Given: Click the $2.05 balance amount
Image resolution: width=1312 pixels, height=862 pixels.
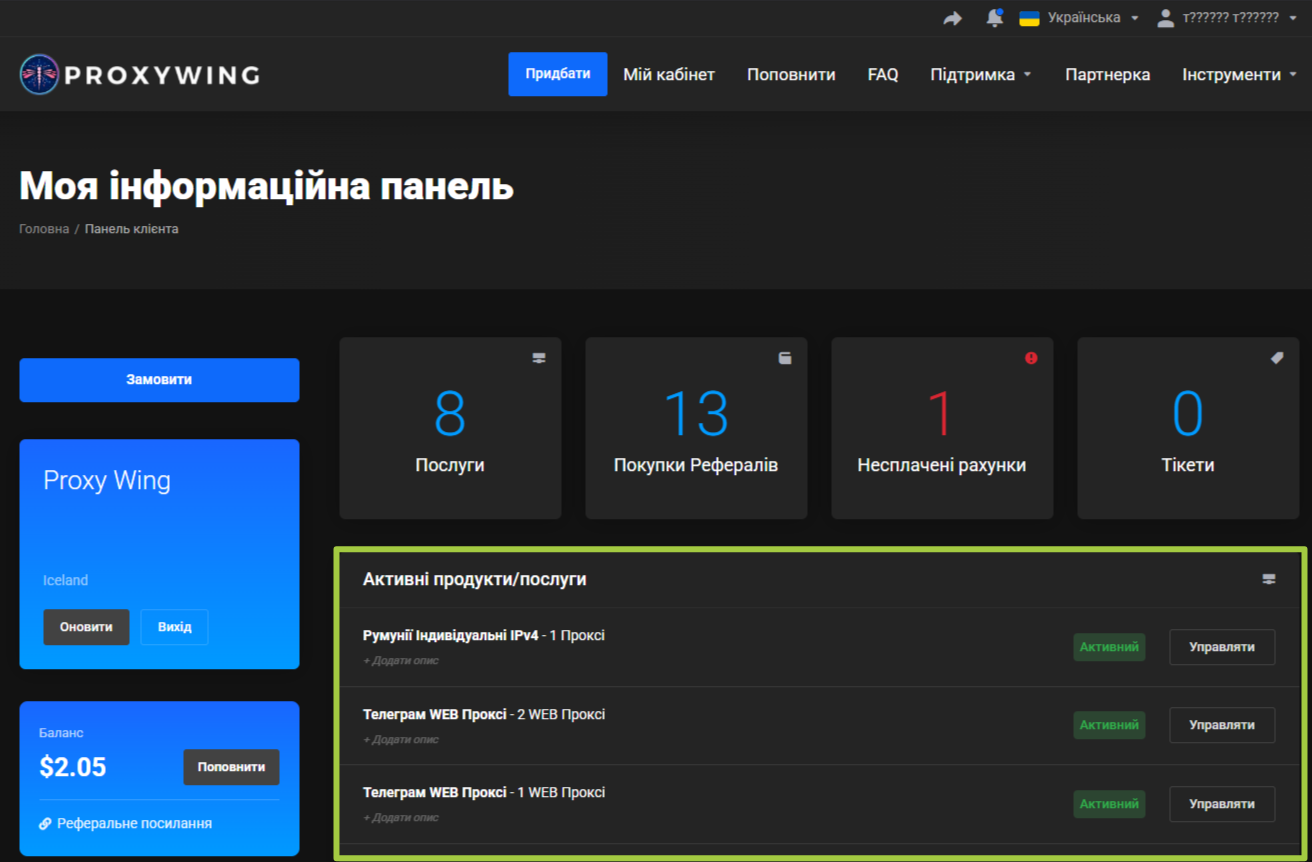Looking at the screenshot, I should click(73, 767).
